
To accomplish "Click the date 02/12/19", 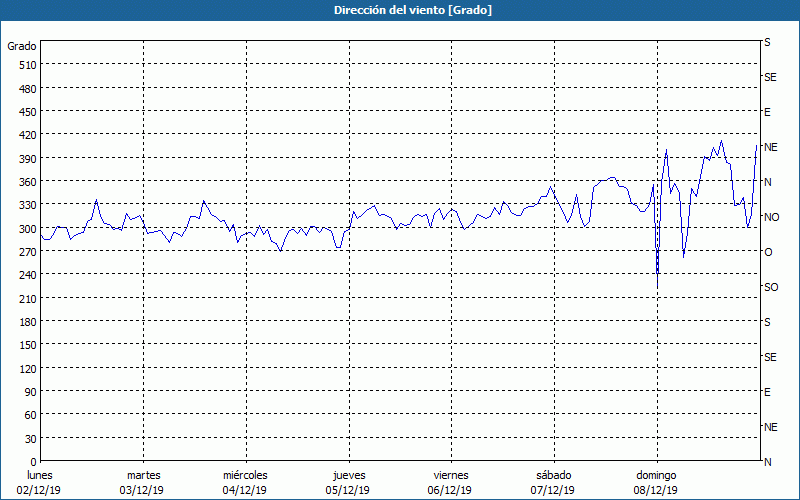I will pos(39,490).
